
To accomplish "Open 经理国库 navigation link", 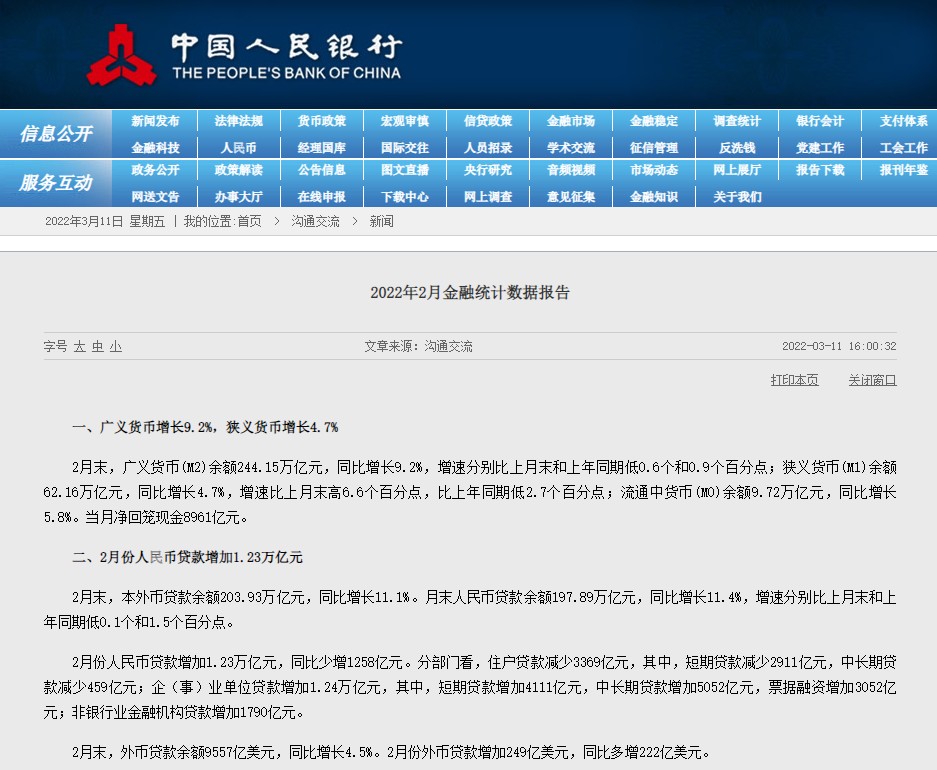I will [x=321, y=148].
